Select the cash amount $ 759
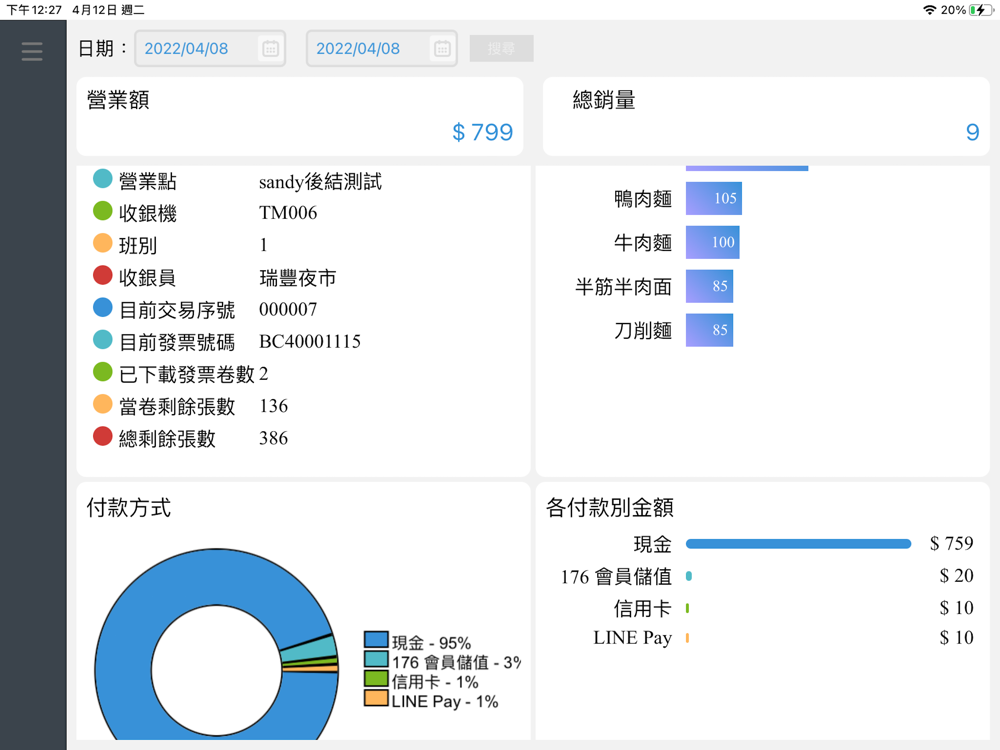The image size is (1000, 750). 952,543
